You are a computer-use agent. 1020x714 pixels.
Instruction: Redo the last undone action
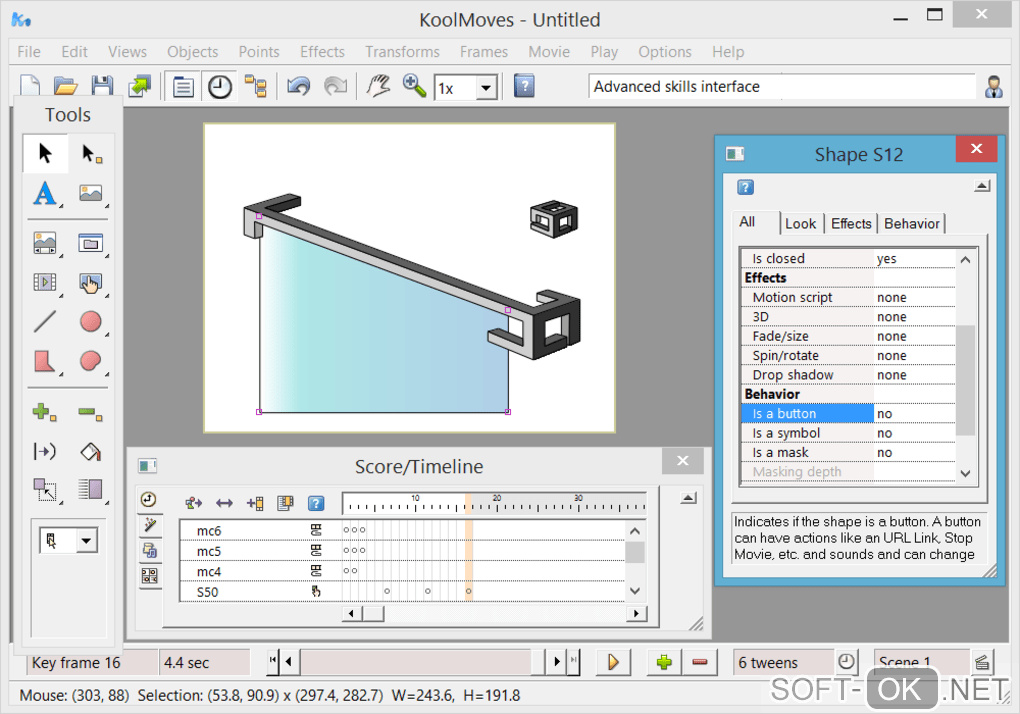[335, 86]
